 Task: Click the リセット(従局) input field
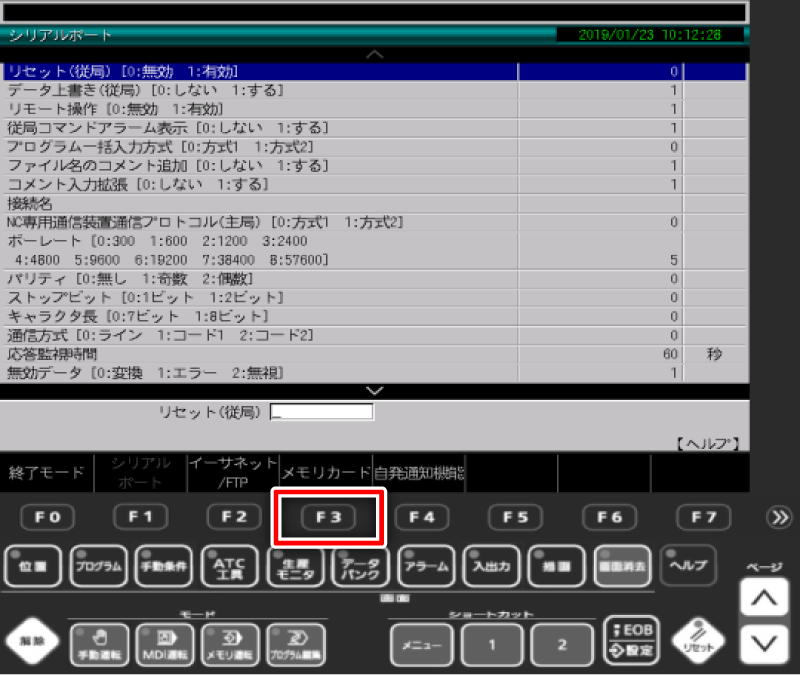tap(321, 412)
